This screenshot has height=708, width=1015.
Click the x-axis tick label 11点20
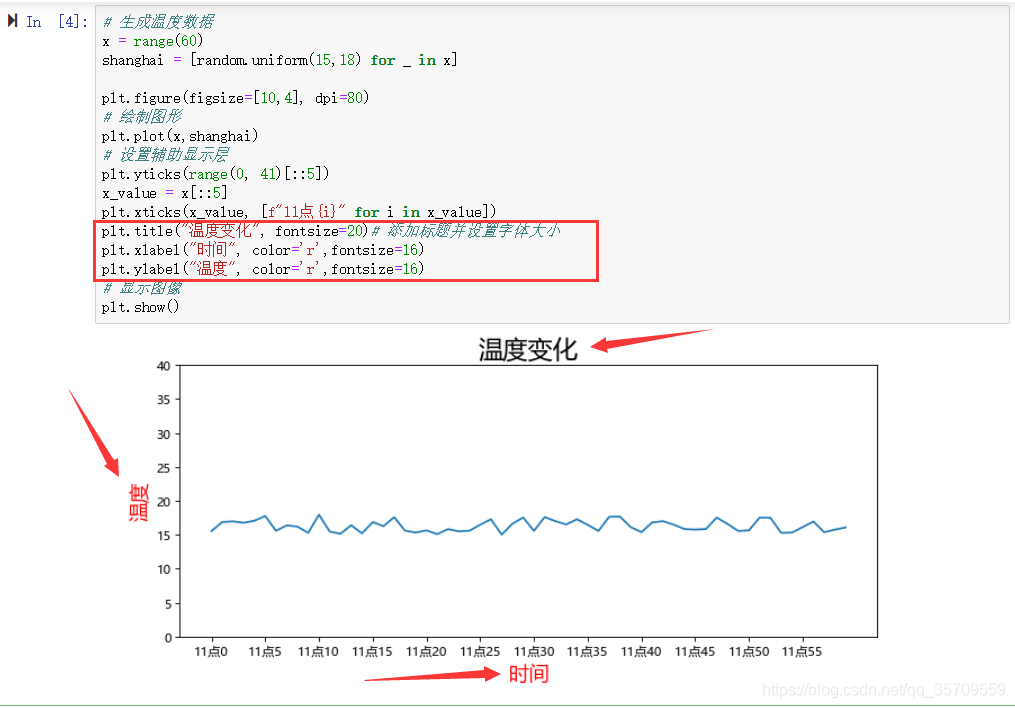click(426, 652)
